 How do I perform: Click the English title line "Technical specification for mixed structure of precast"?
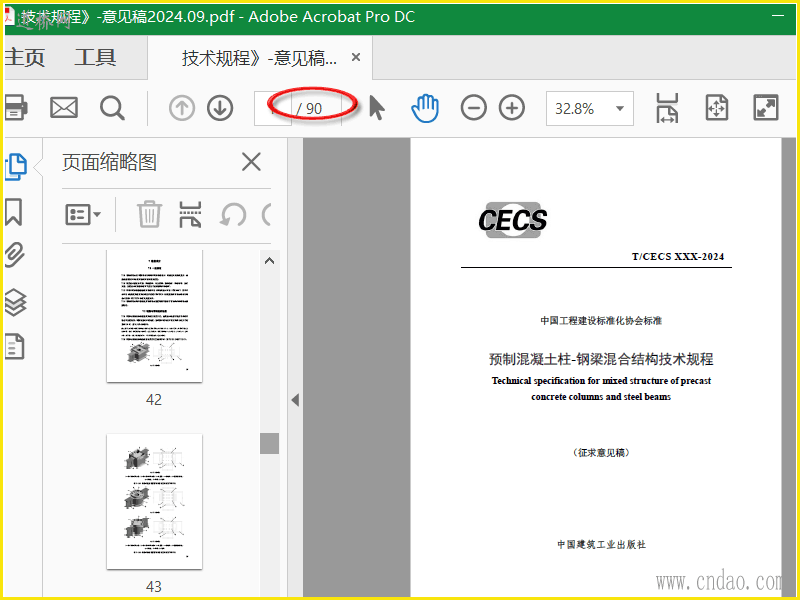point(601,381)
